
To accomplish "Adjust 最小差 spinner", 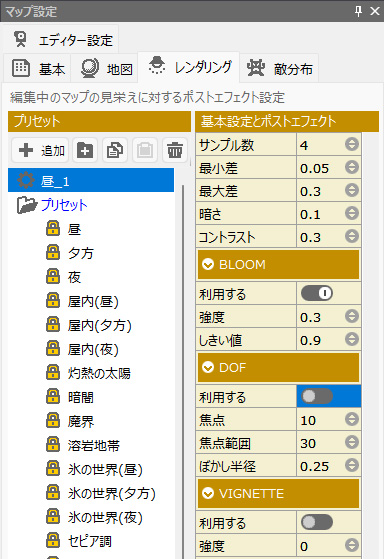I will click(x=352, y=167).
